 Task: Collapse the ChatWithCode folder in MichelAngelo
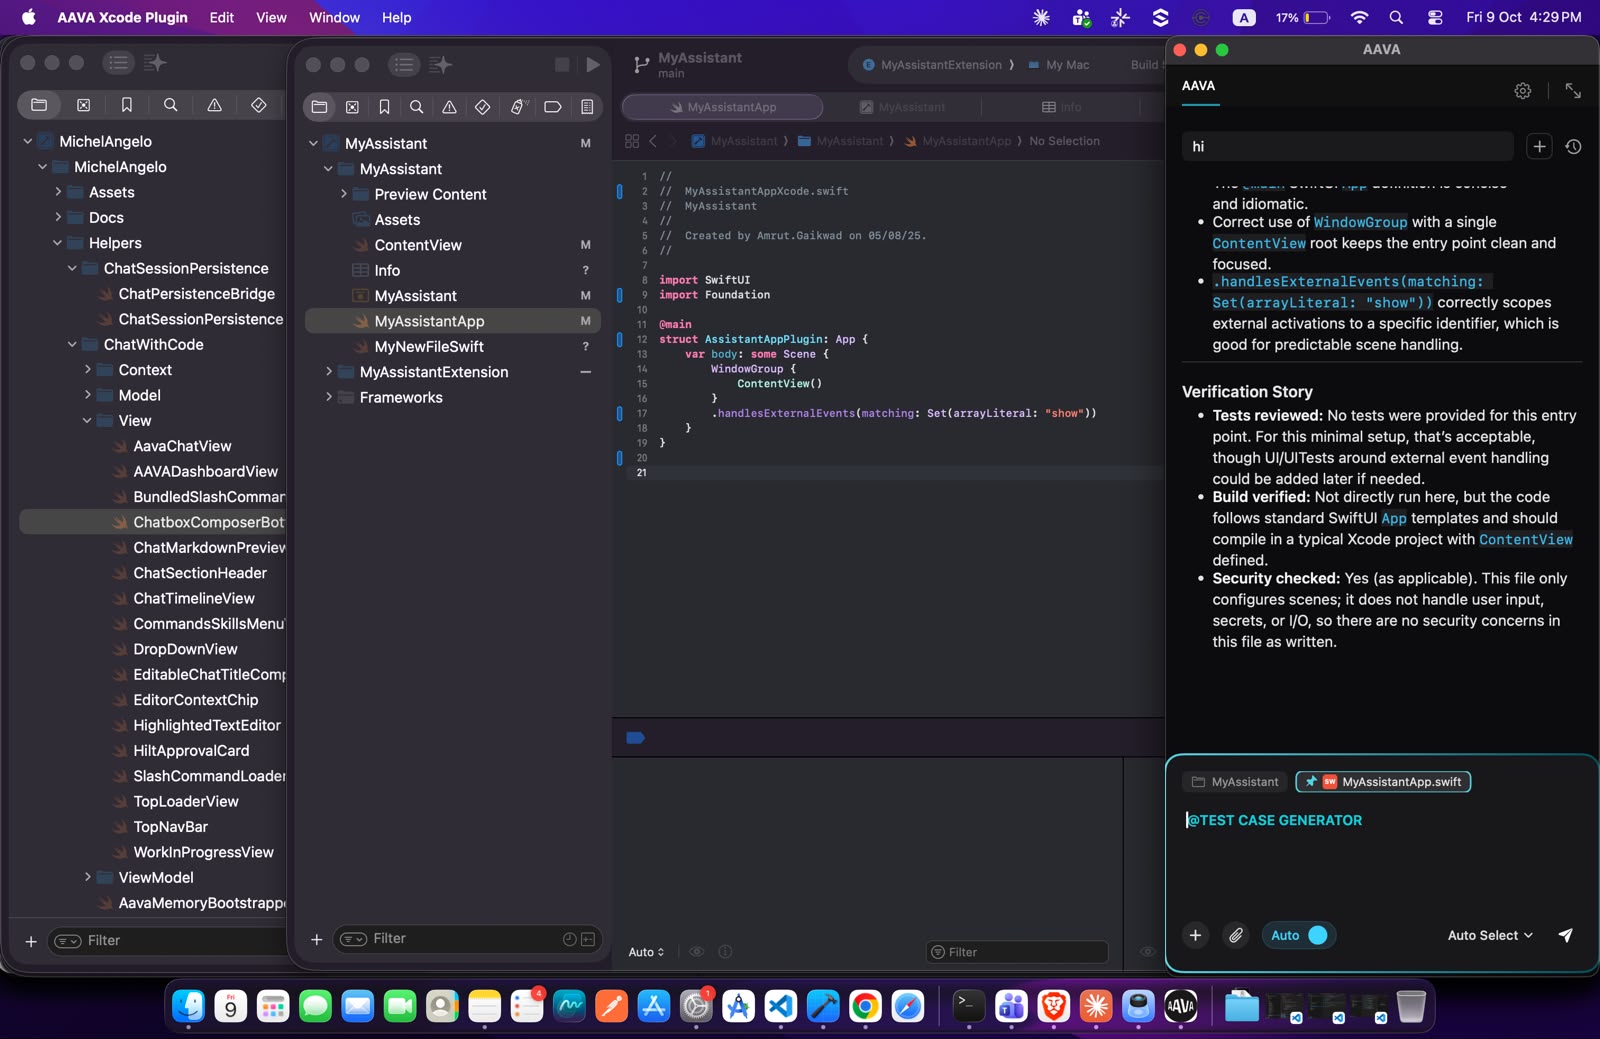[x=72, y=344]
